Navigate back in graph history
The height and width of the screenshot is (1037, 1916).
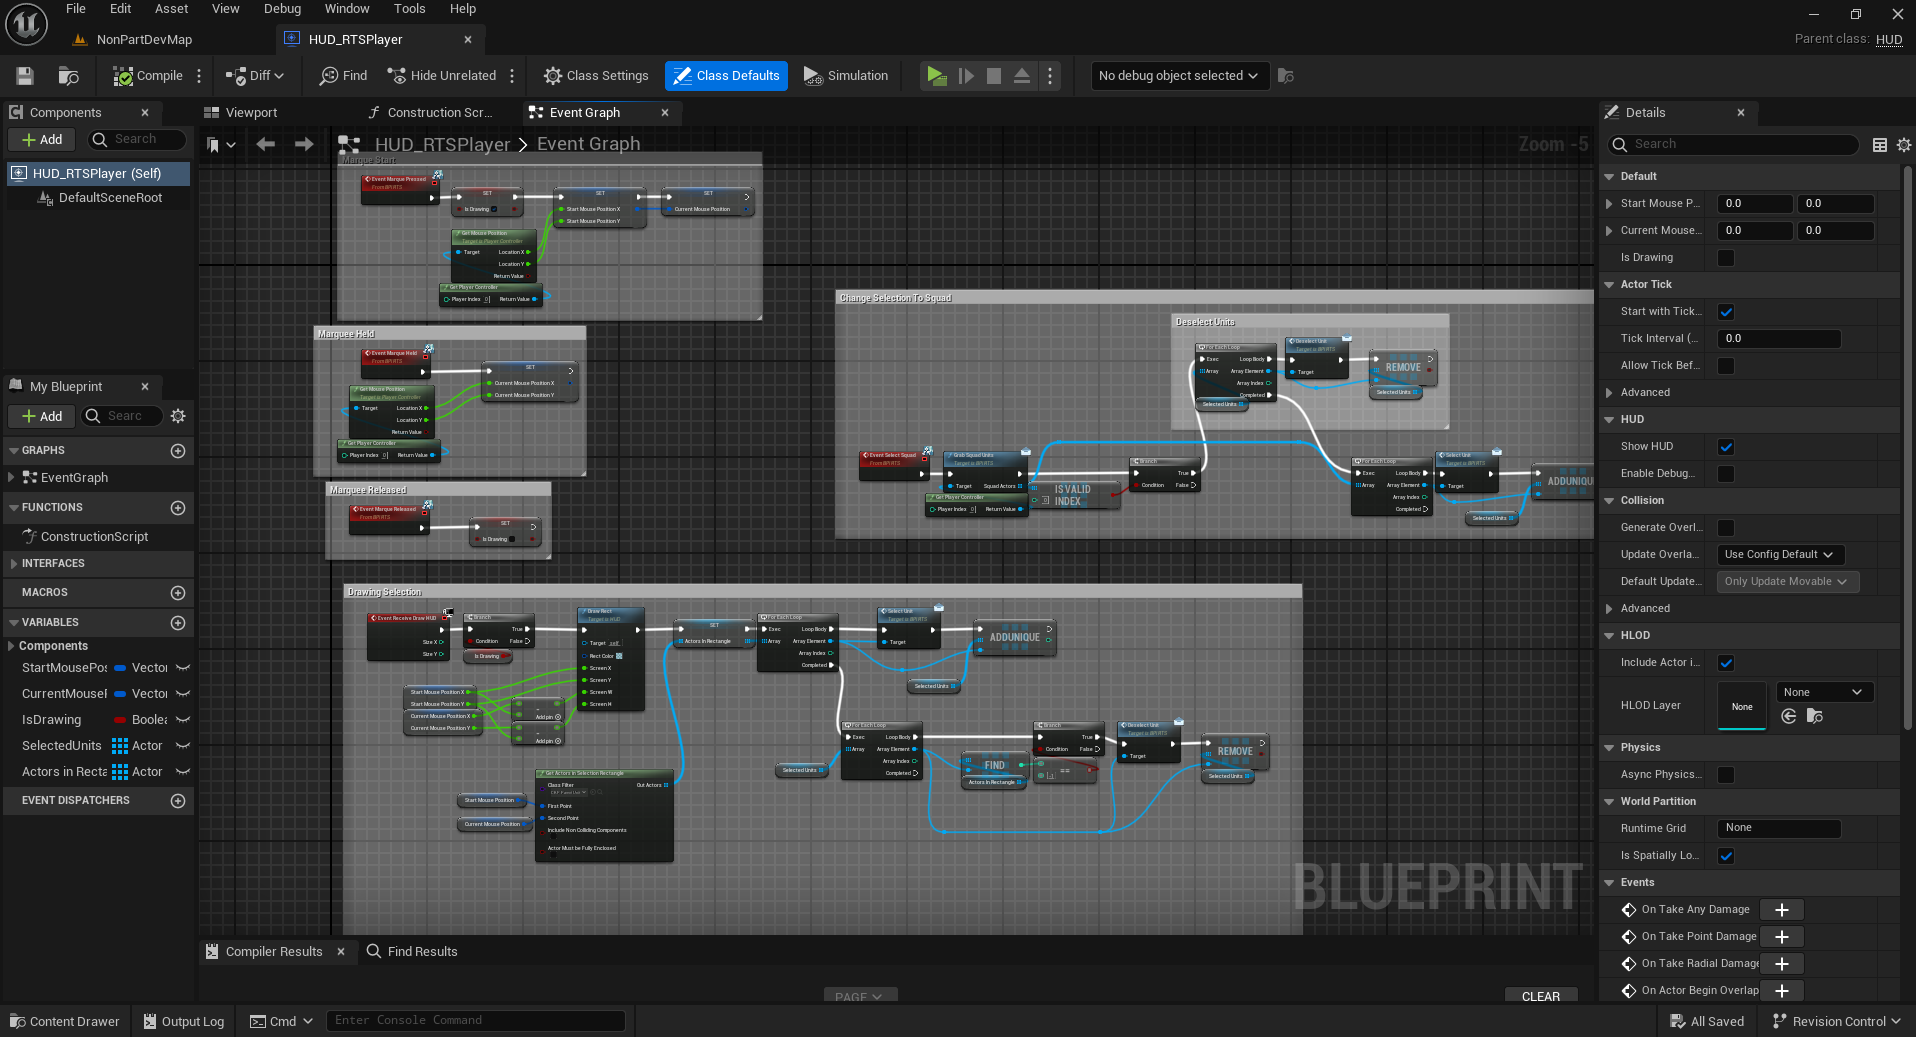(265, 145)
